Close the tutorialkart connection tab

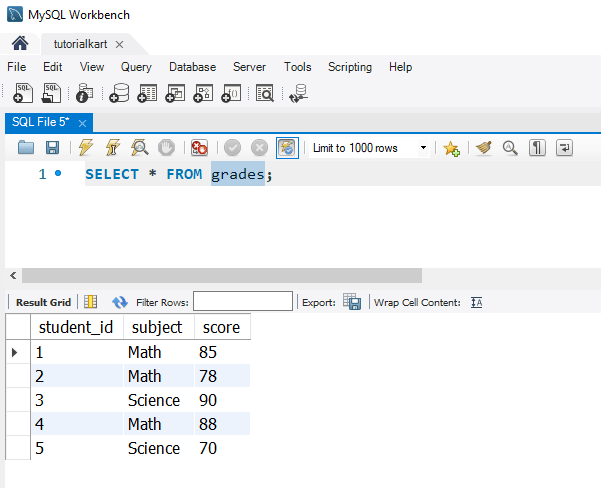point(119,44)
